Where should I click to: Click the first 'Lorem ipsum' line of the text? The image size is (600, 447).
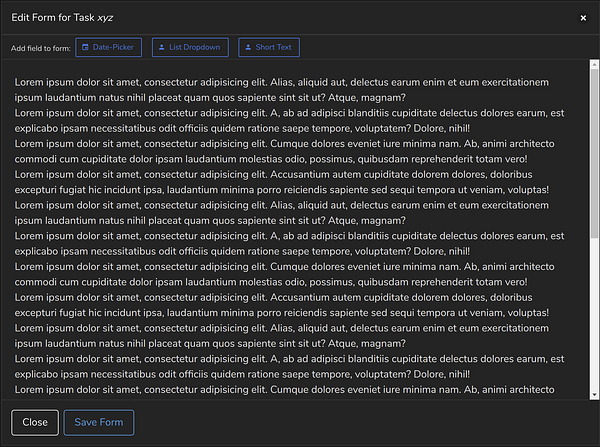(282, 82)
